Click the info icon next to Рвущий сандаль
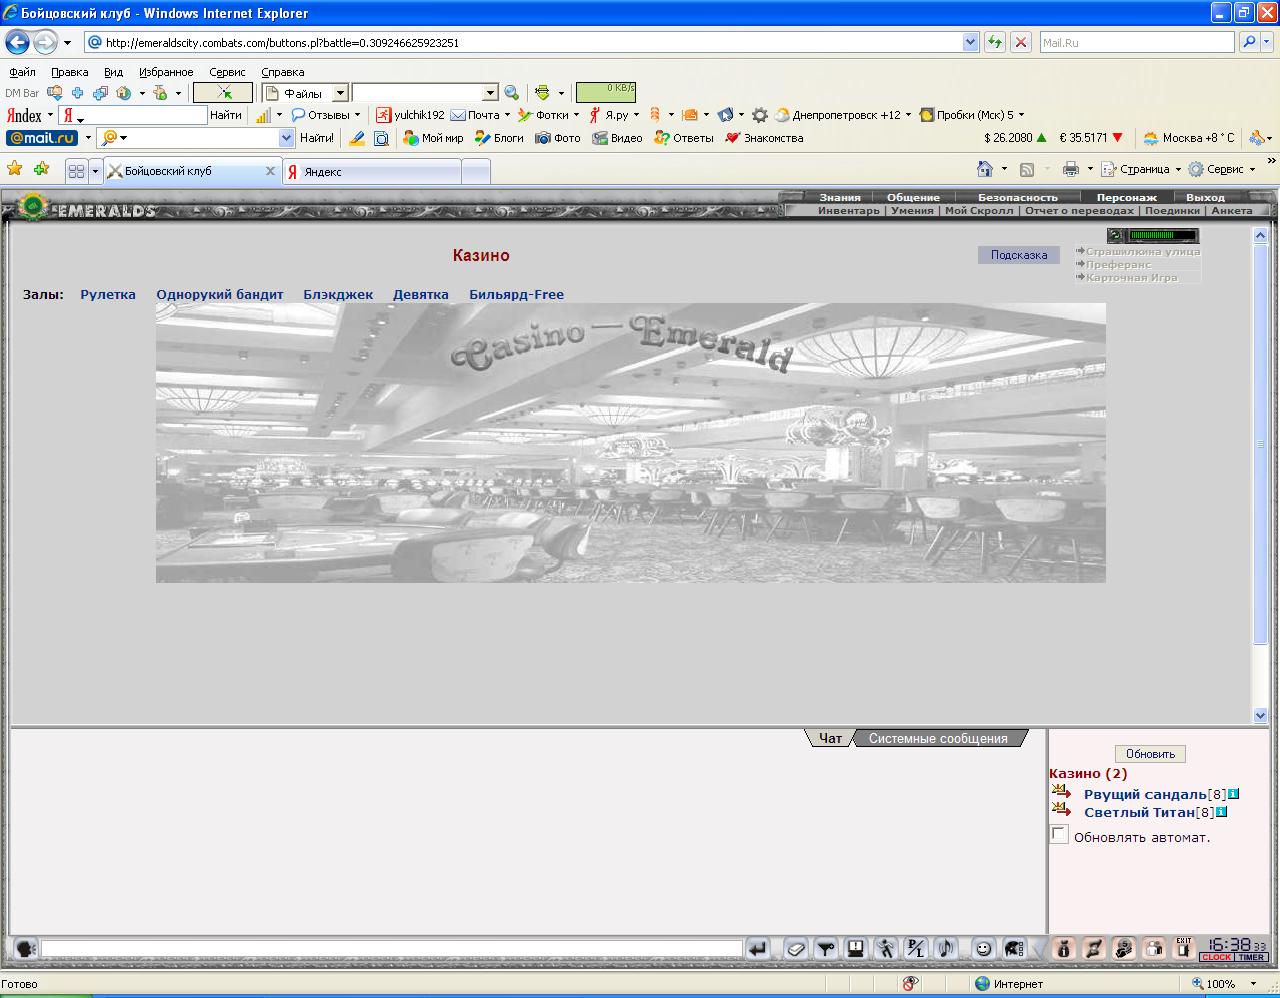 (x=1234, y=794)
